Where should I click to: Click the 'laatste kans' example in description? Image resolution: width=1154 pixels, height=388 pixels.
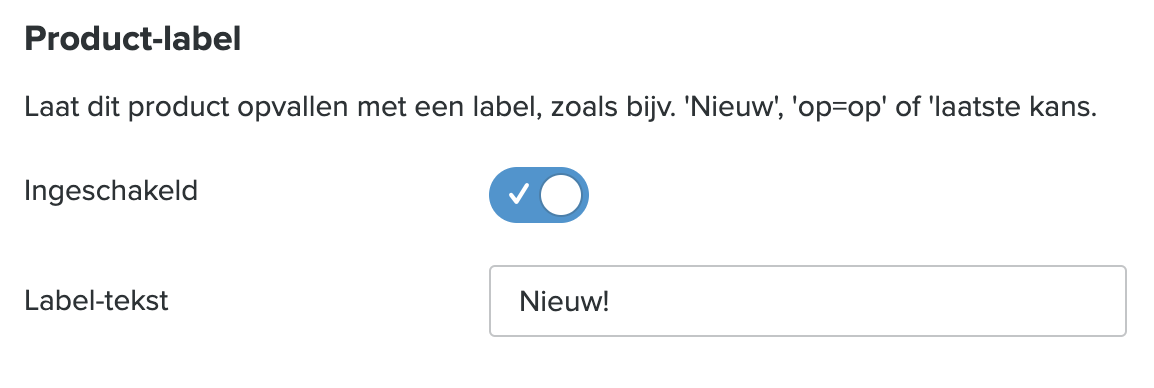[x=1012, y=107]
